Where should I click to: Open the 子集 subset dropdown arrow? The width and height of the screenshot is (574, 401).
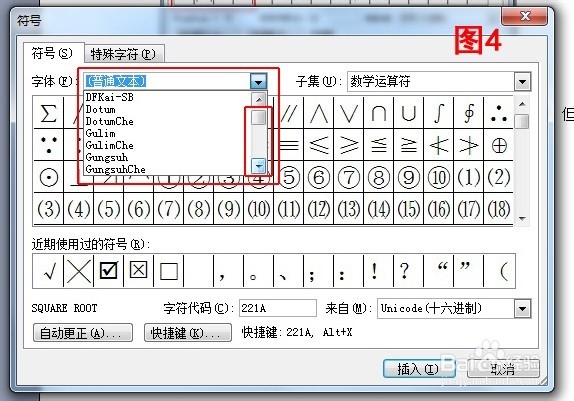[x=522, y=82]
